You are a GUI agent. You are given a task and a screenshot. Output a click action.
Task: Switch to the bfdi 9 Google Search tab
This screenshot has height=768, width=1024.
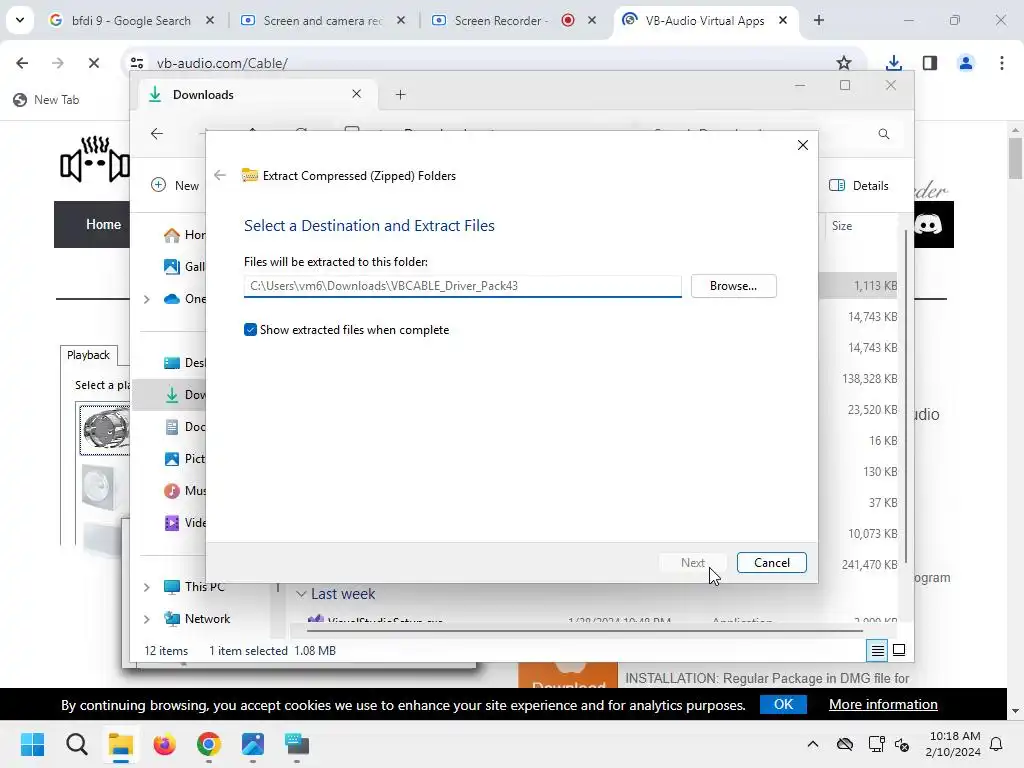(x=131, y=20)
